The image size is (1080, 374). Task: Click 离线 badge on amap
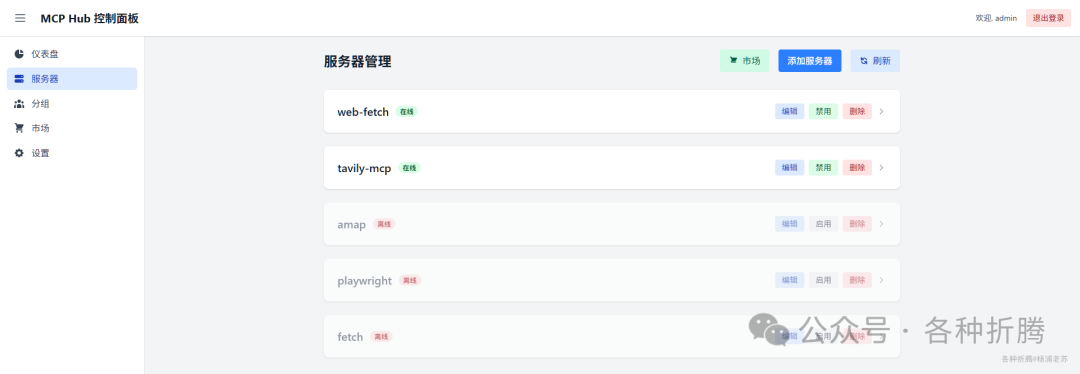click(x=384, y=225)
